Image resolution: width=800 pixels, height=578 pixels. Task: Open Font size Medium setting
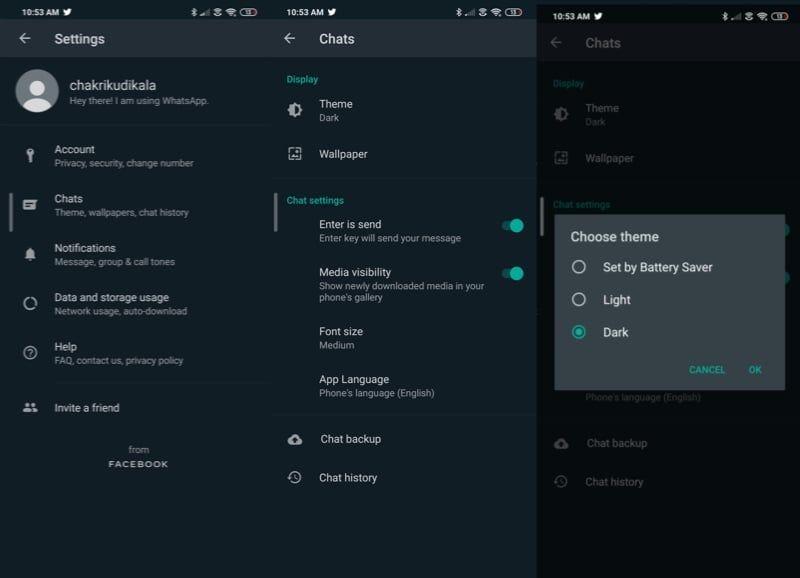406,338
